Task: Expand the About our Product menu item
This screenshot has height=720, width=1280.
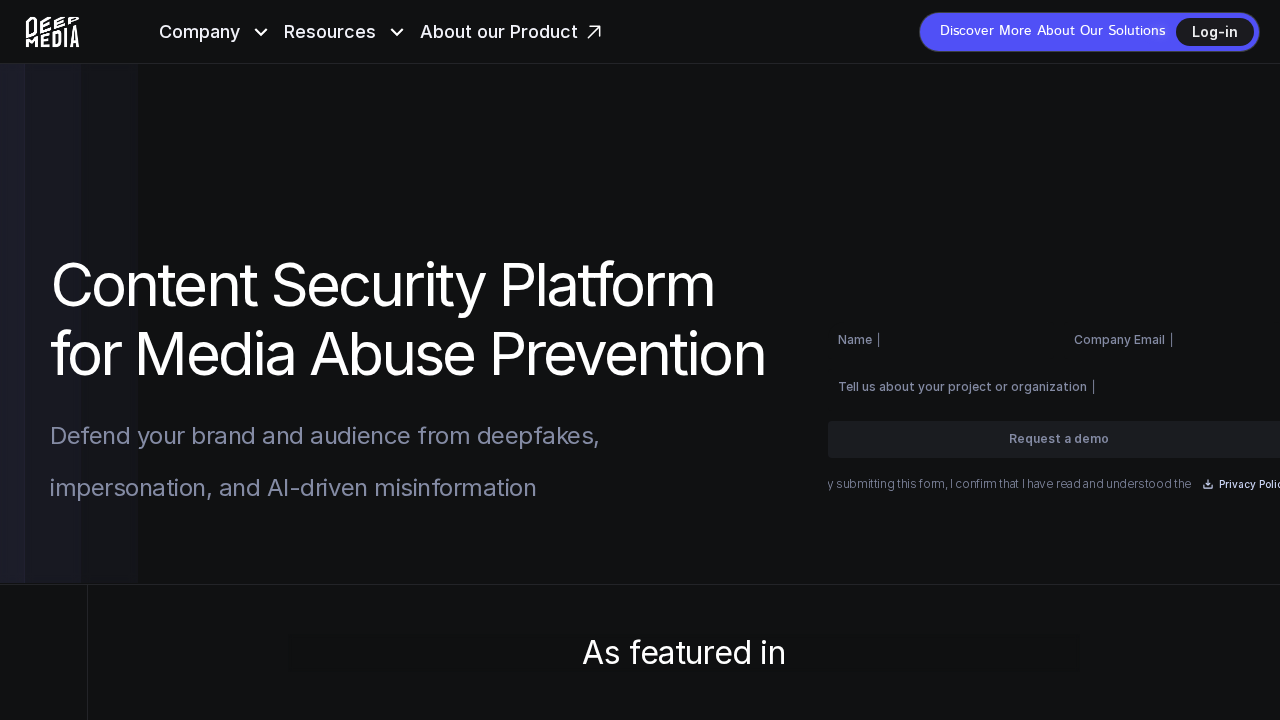Action: click(x=498, y=32)
